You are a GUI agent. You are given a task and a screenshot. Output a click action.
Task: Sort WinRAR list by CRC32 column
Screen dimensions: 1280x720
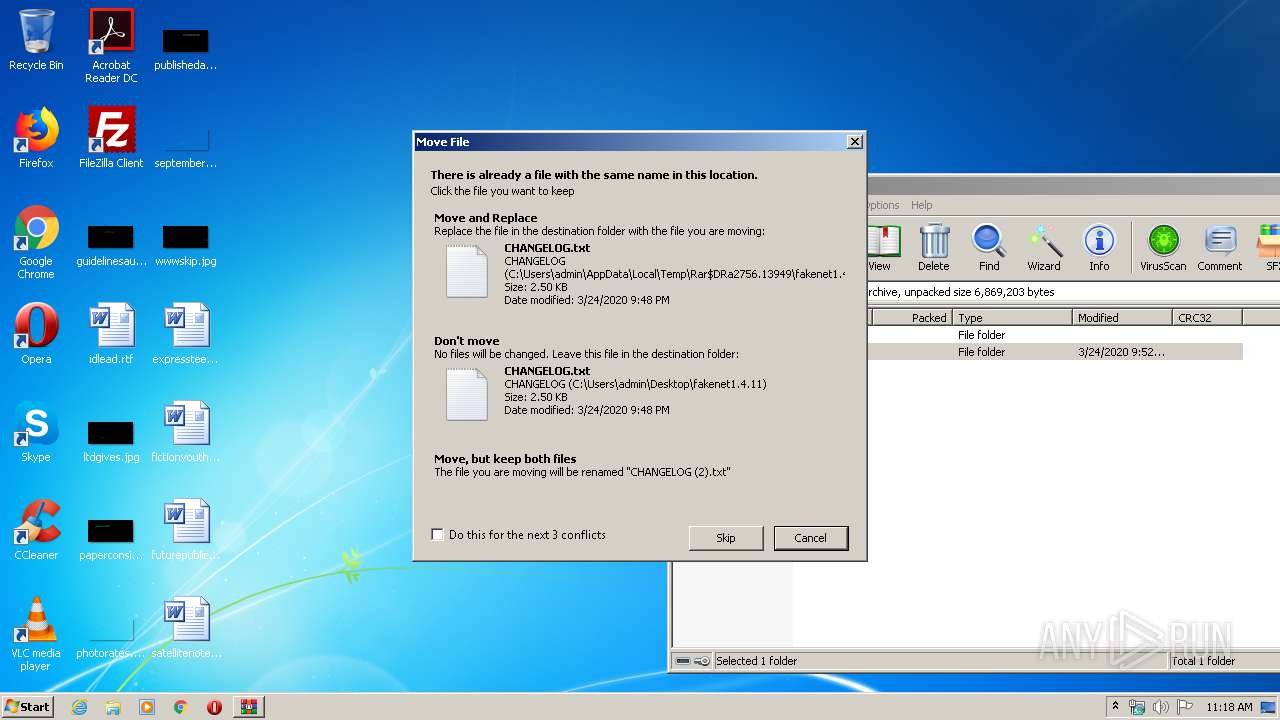pyautogui.click(x=1206, y=317)
